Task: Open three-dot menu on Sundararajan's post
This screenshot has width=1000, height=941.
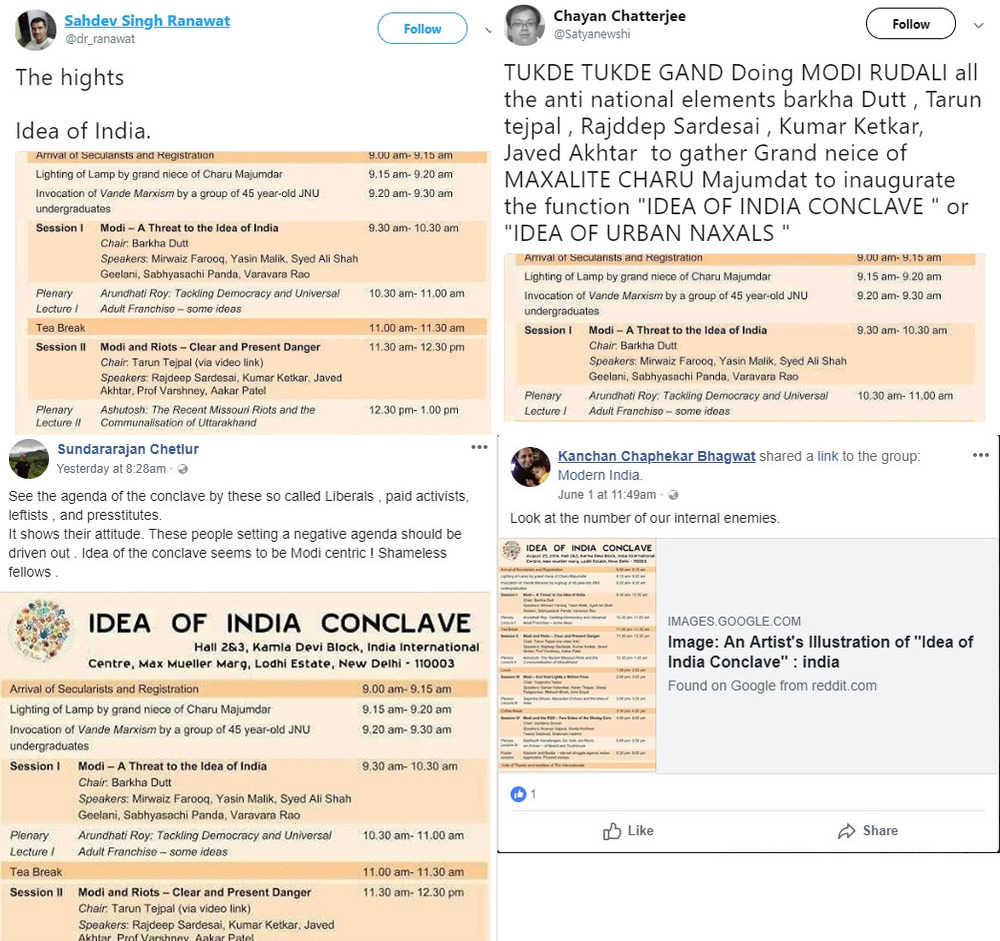Action: (x=480, y=447)
